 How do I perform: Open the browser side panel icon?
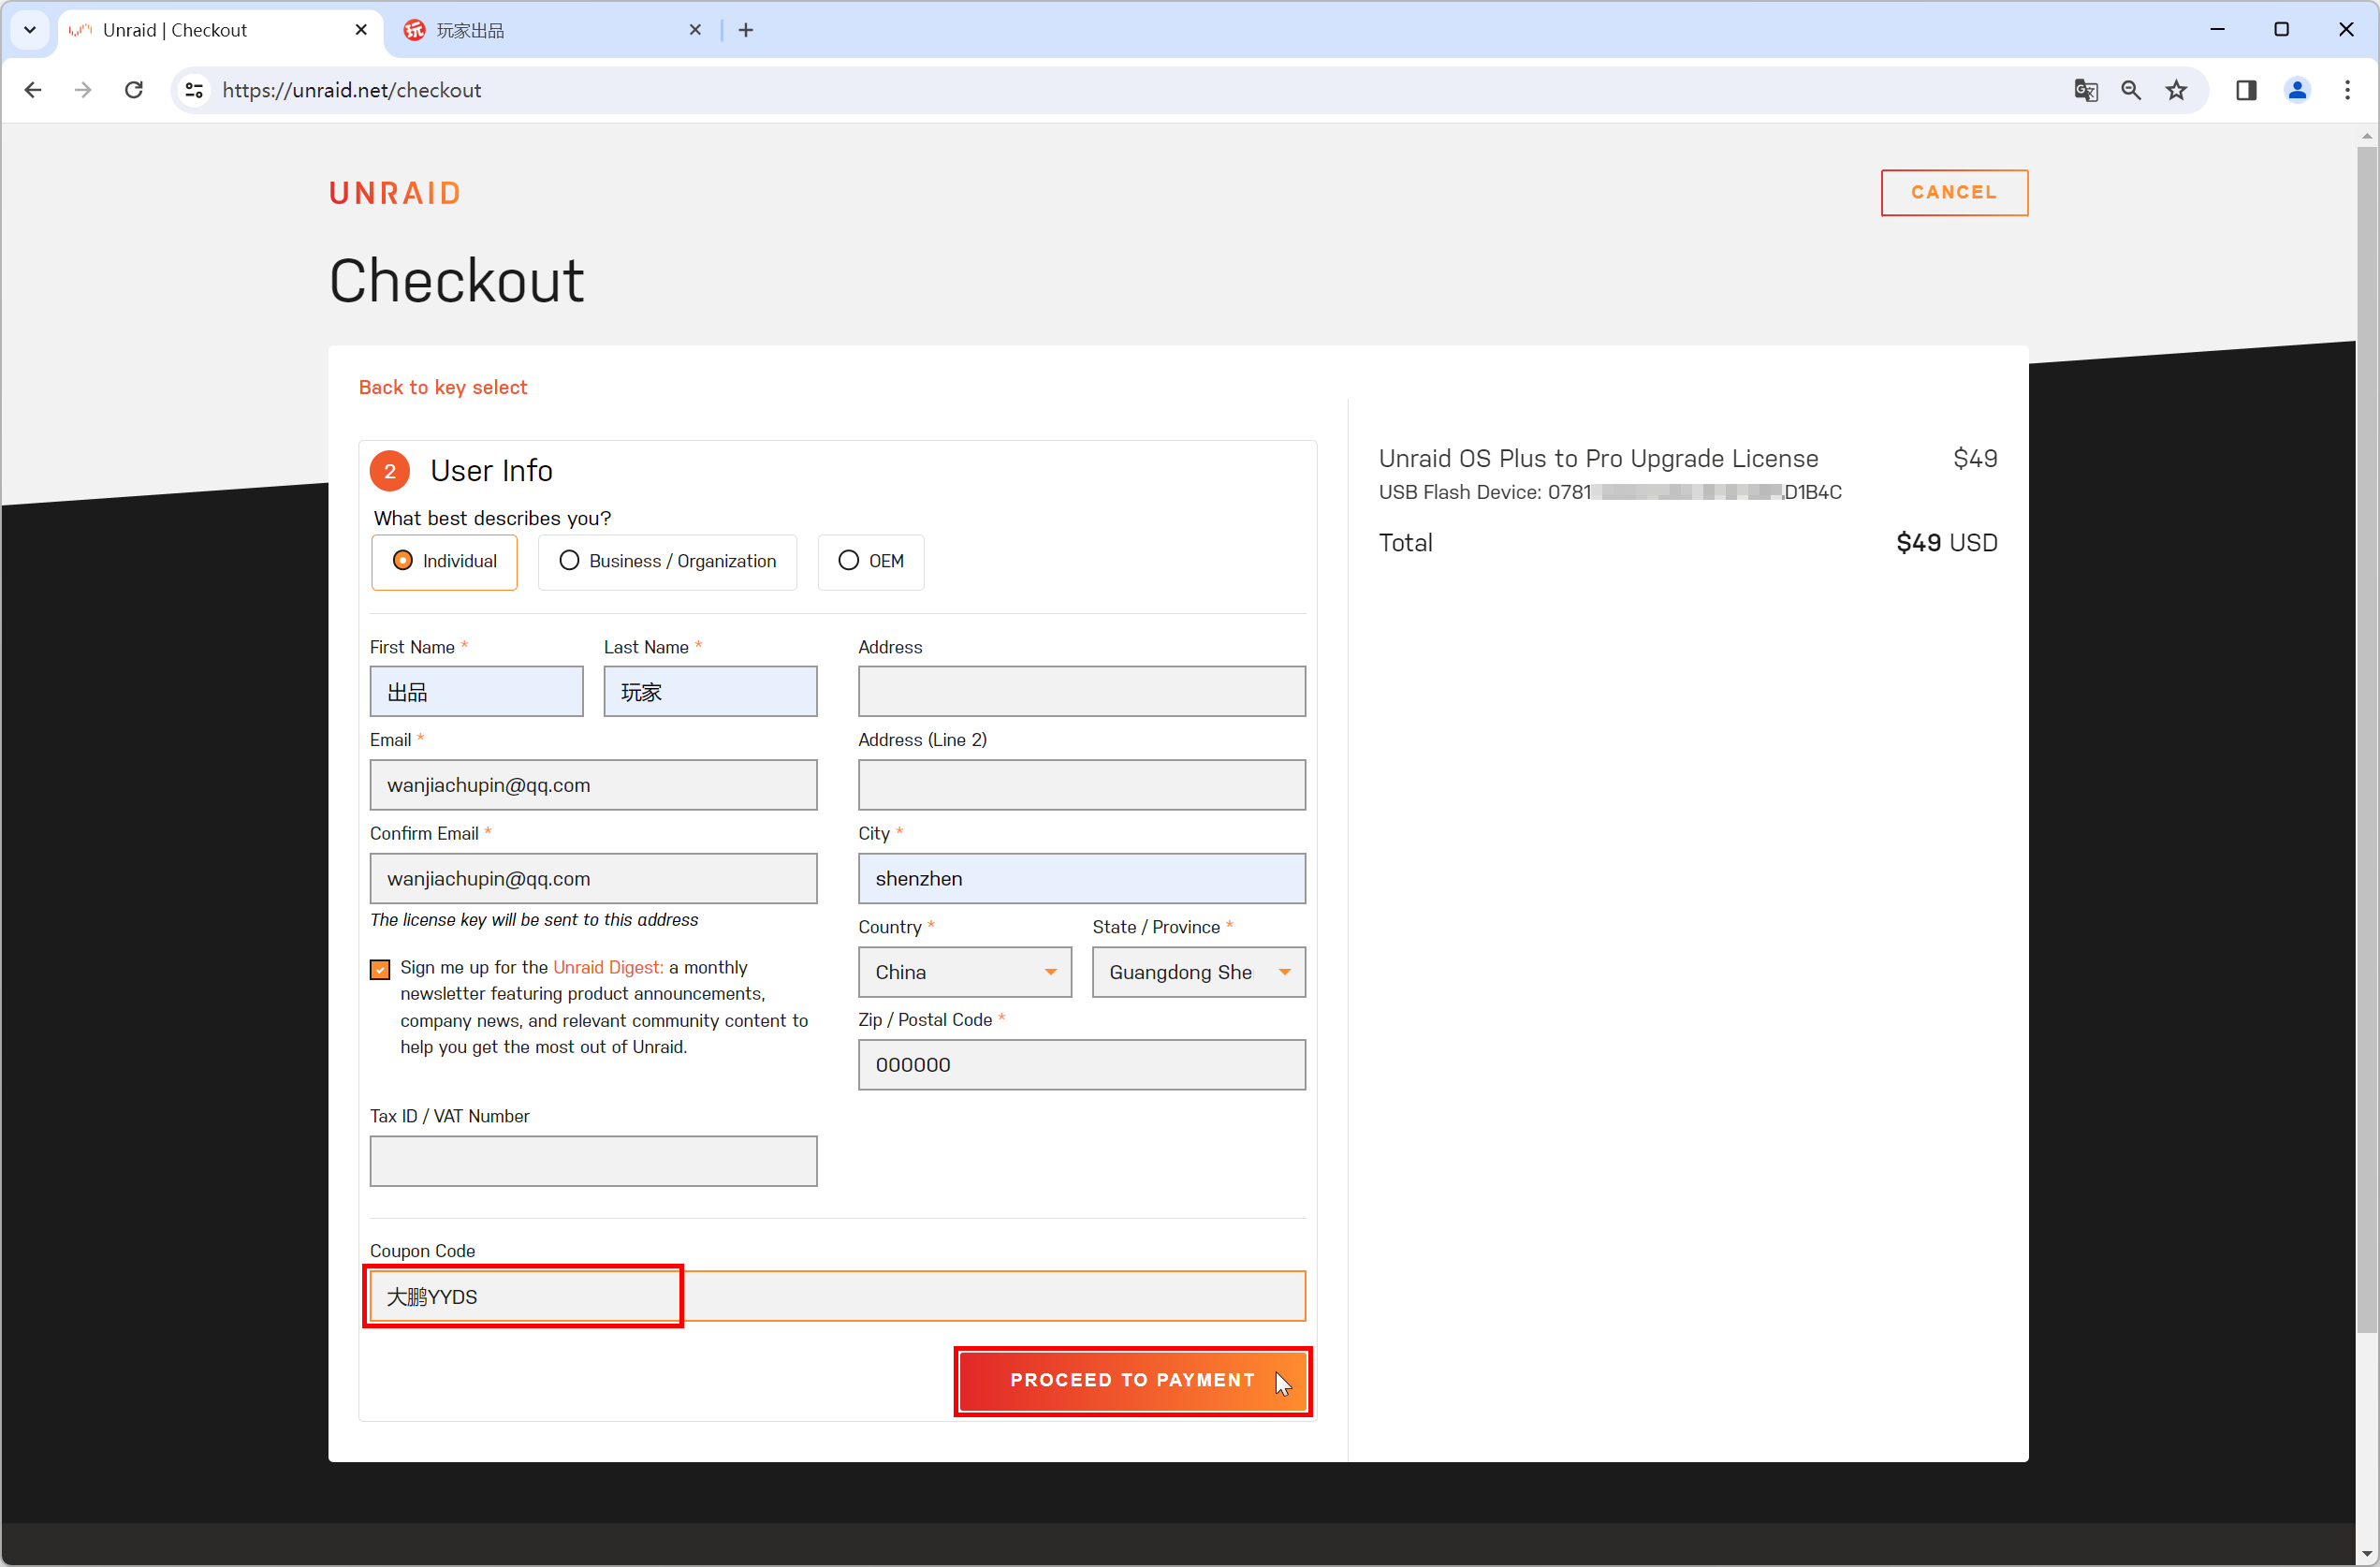coord(2246,90)
